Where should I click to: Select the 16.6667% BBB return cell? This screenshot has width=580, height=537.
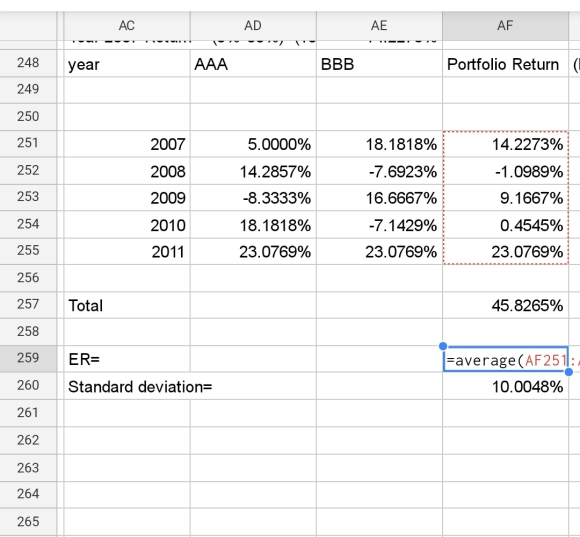point(379,198)
